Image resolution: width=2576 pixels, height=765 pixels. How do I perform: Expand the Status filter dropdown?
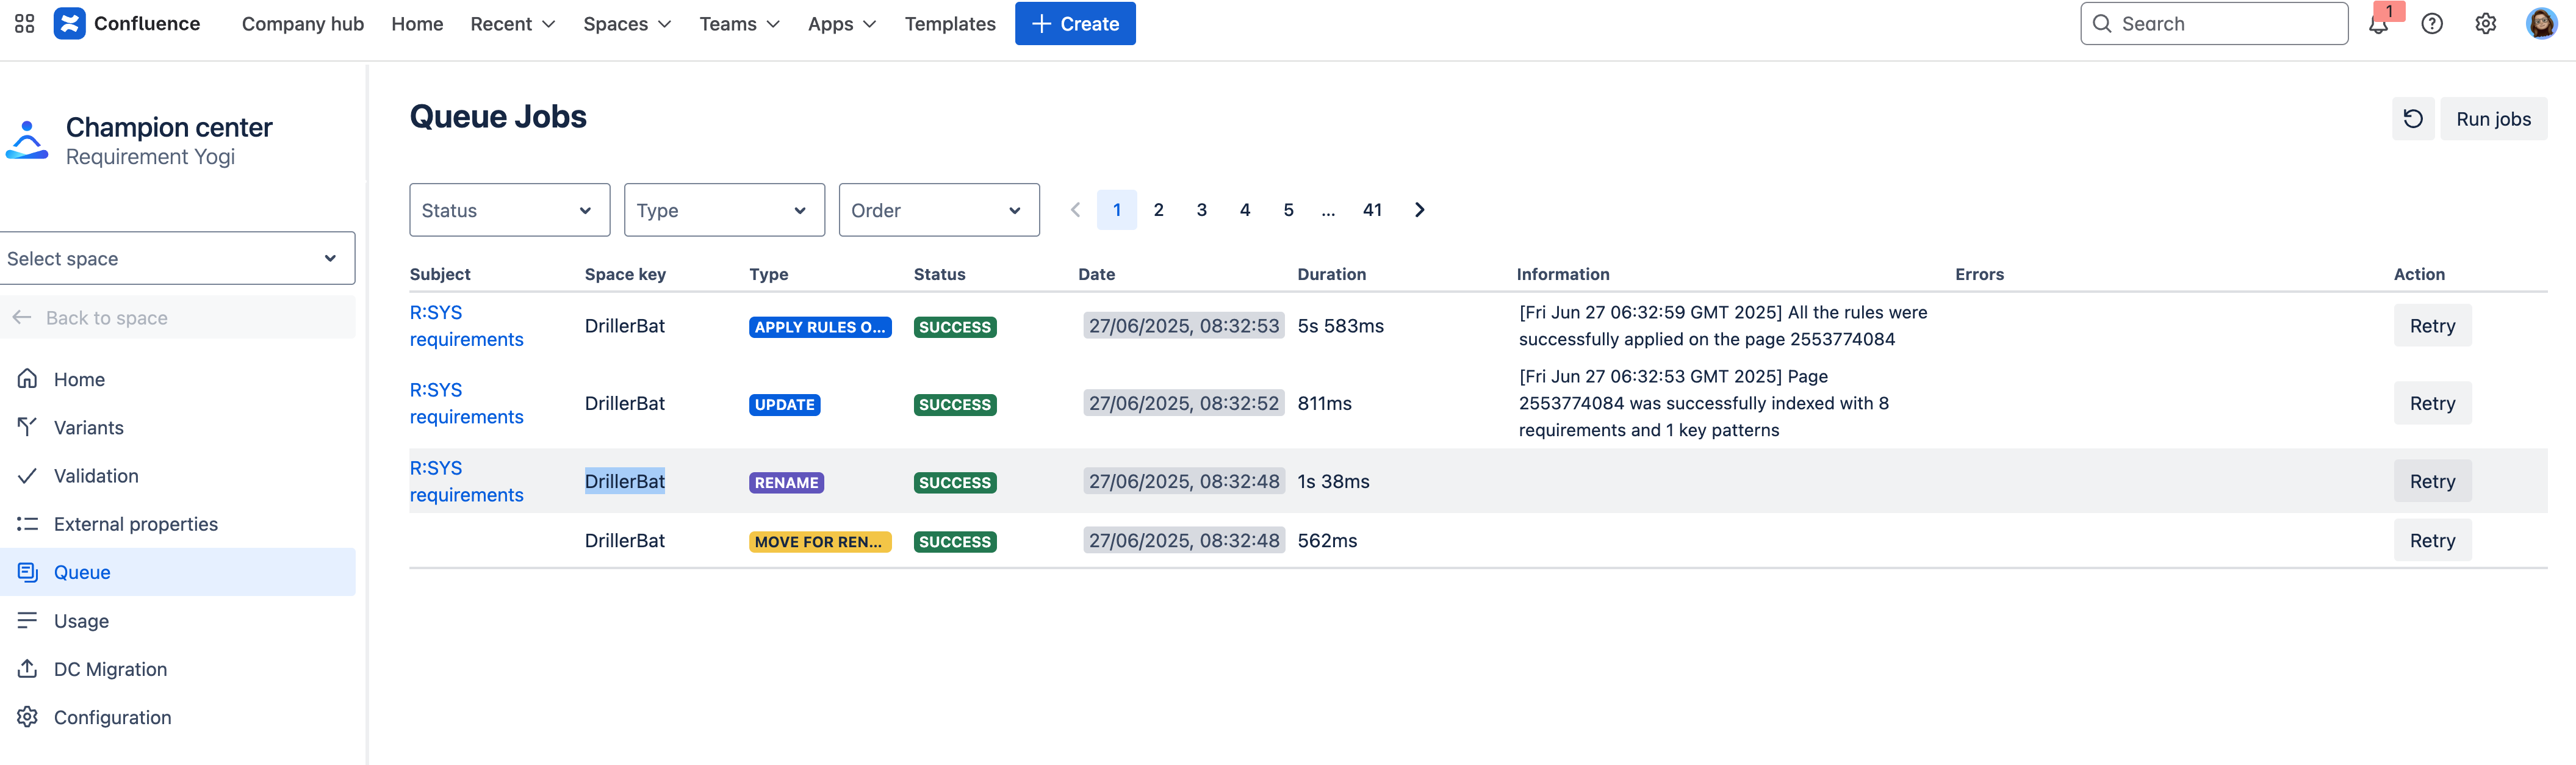[x=509, y=210]
